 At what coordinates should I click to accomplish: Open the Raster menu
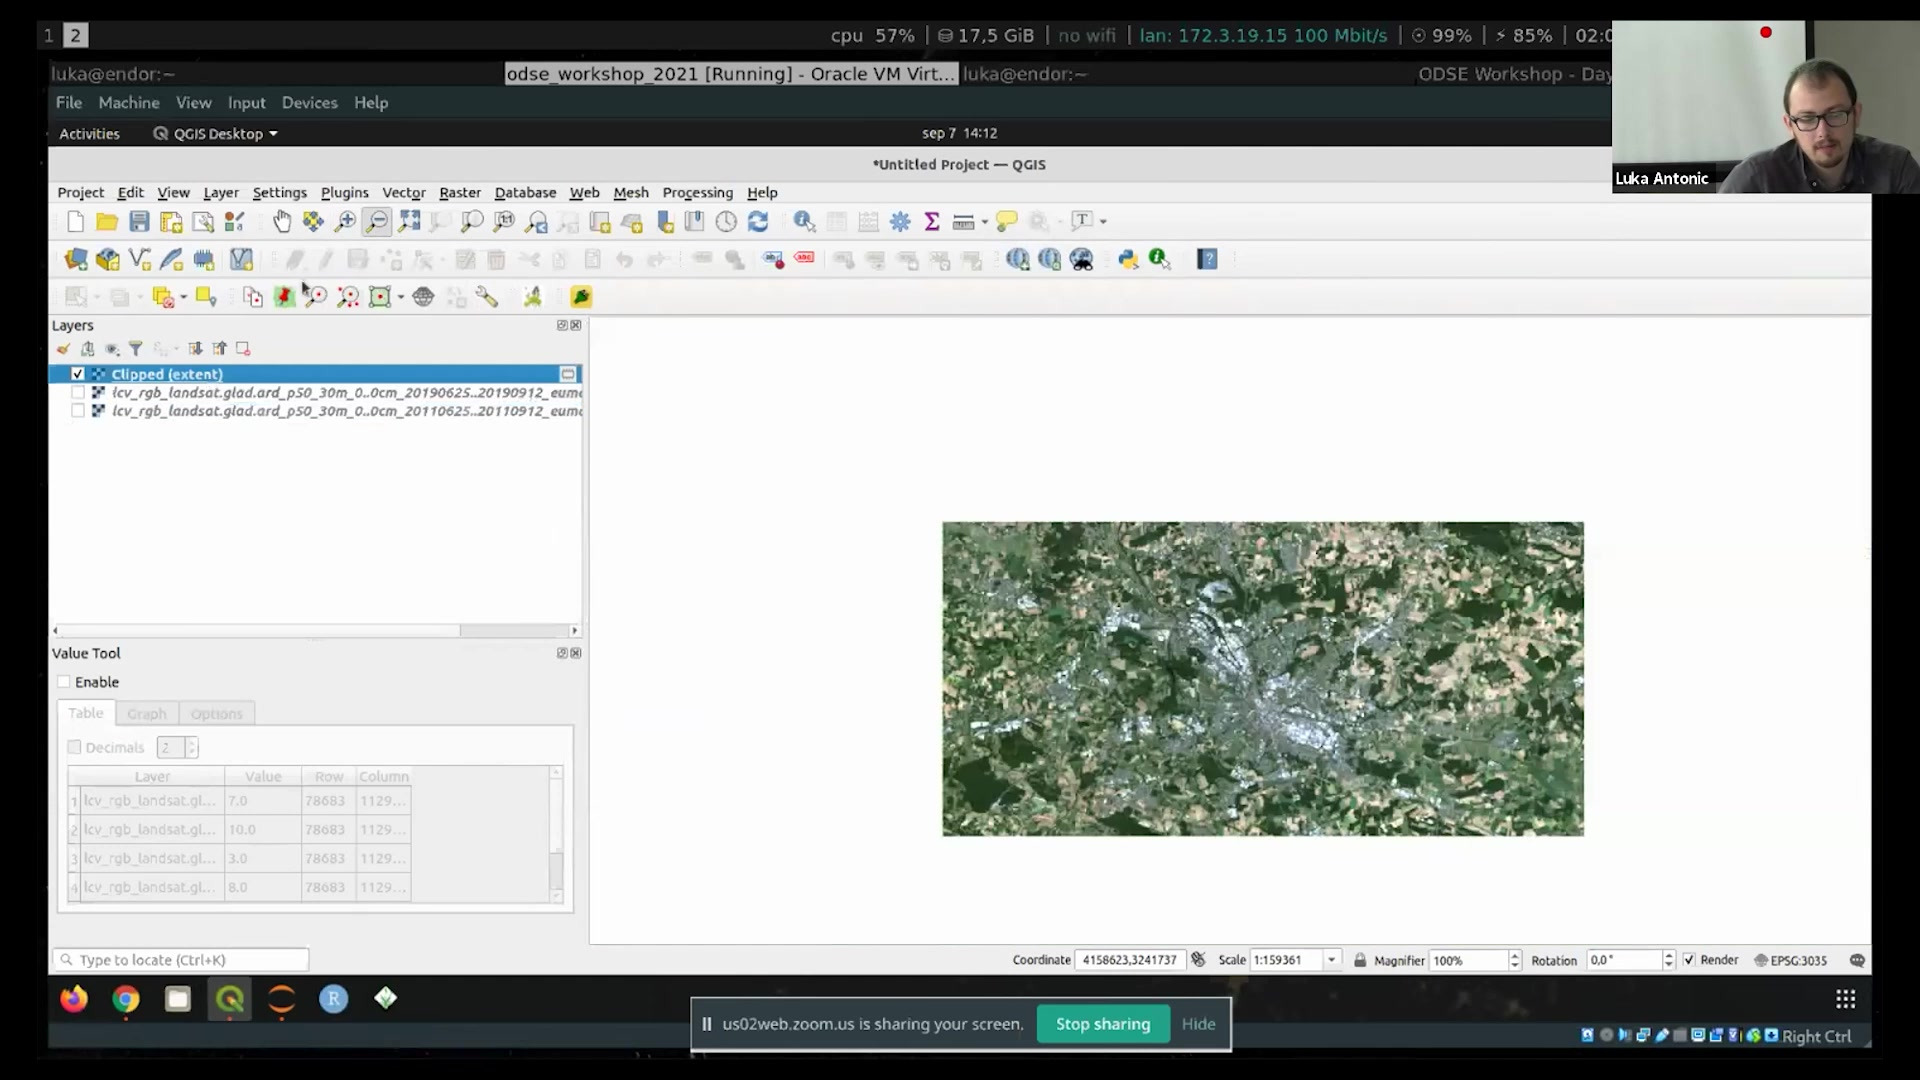(x=459, y=193)
